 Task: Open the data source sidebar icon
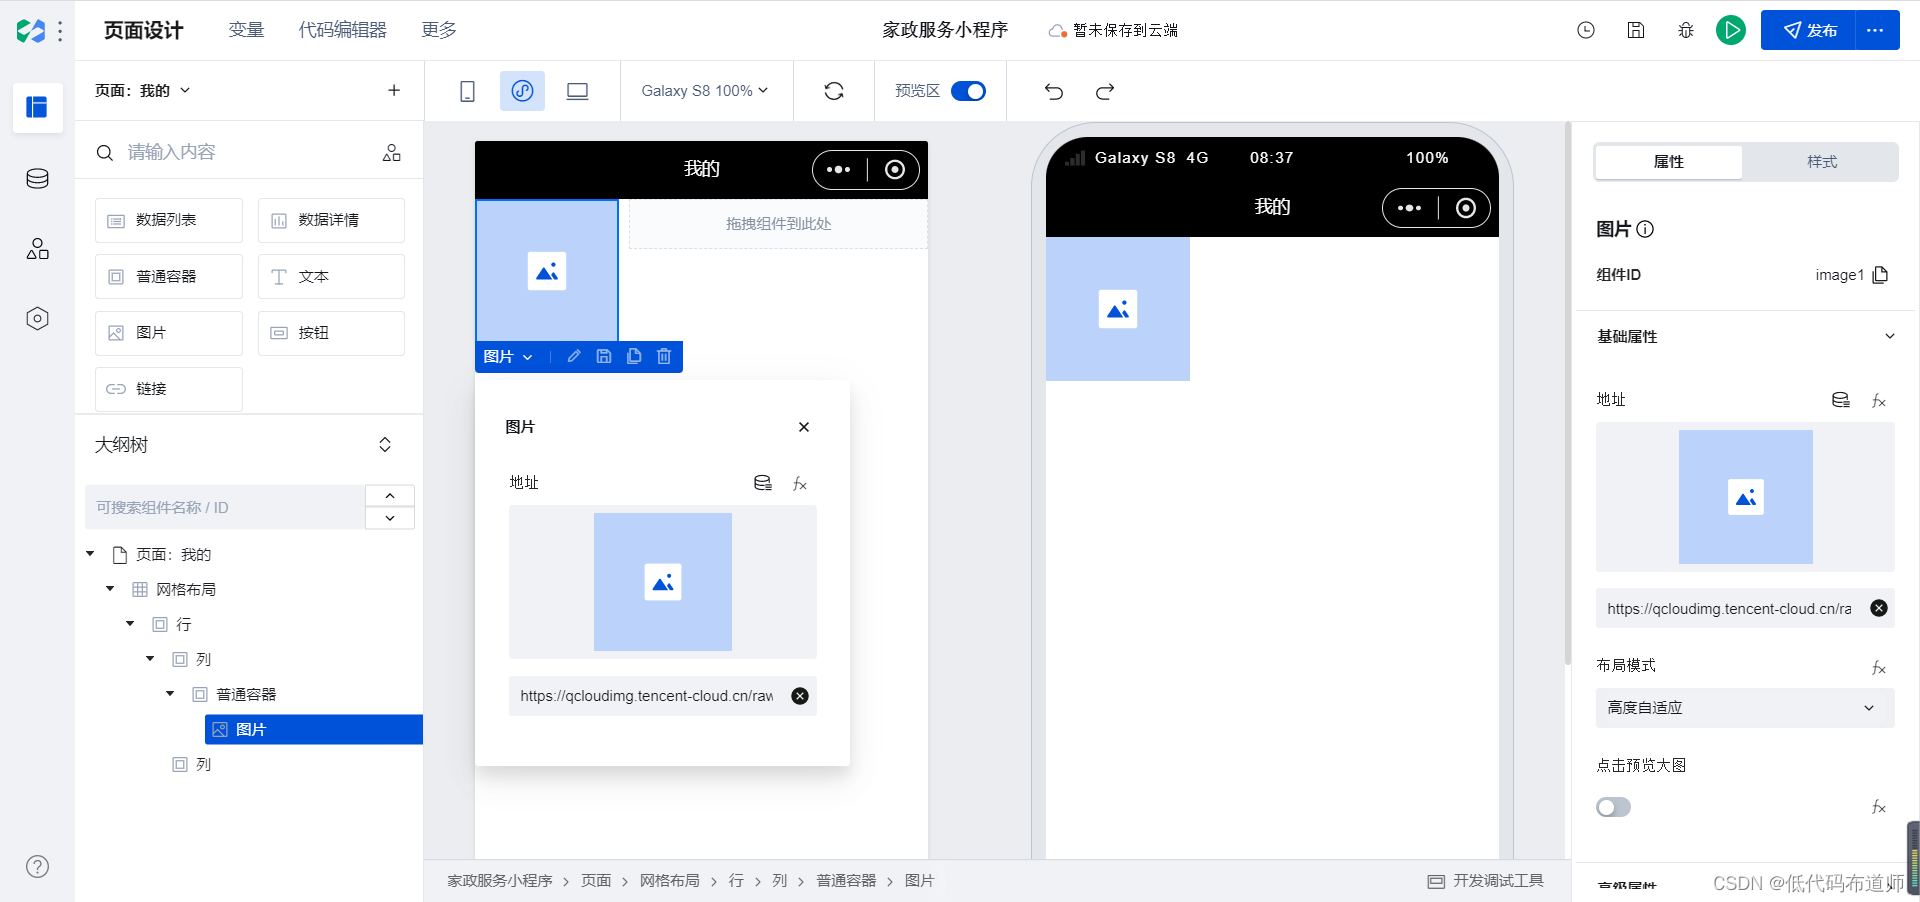click(38, 179)
